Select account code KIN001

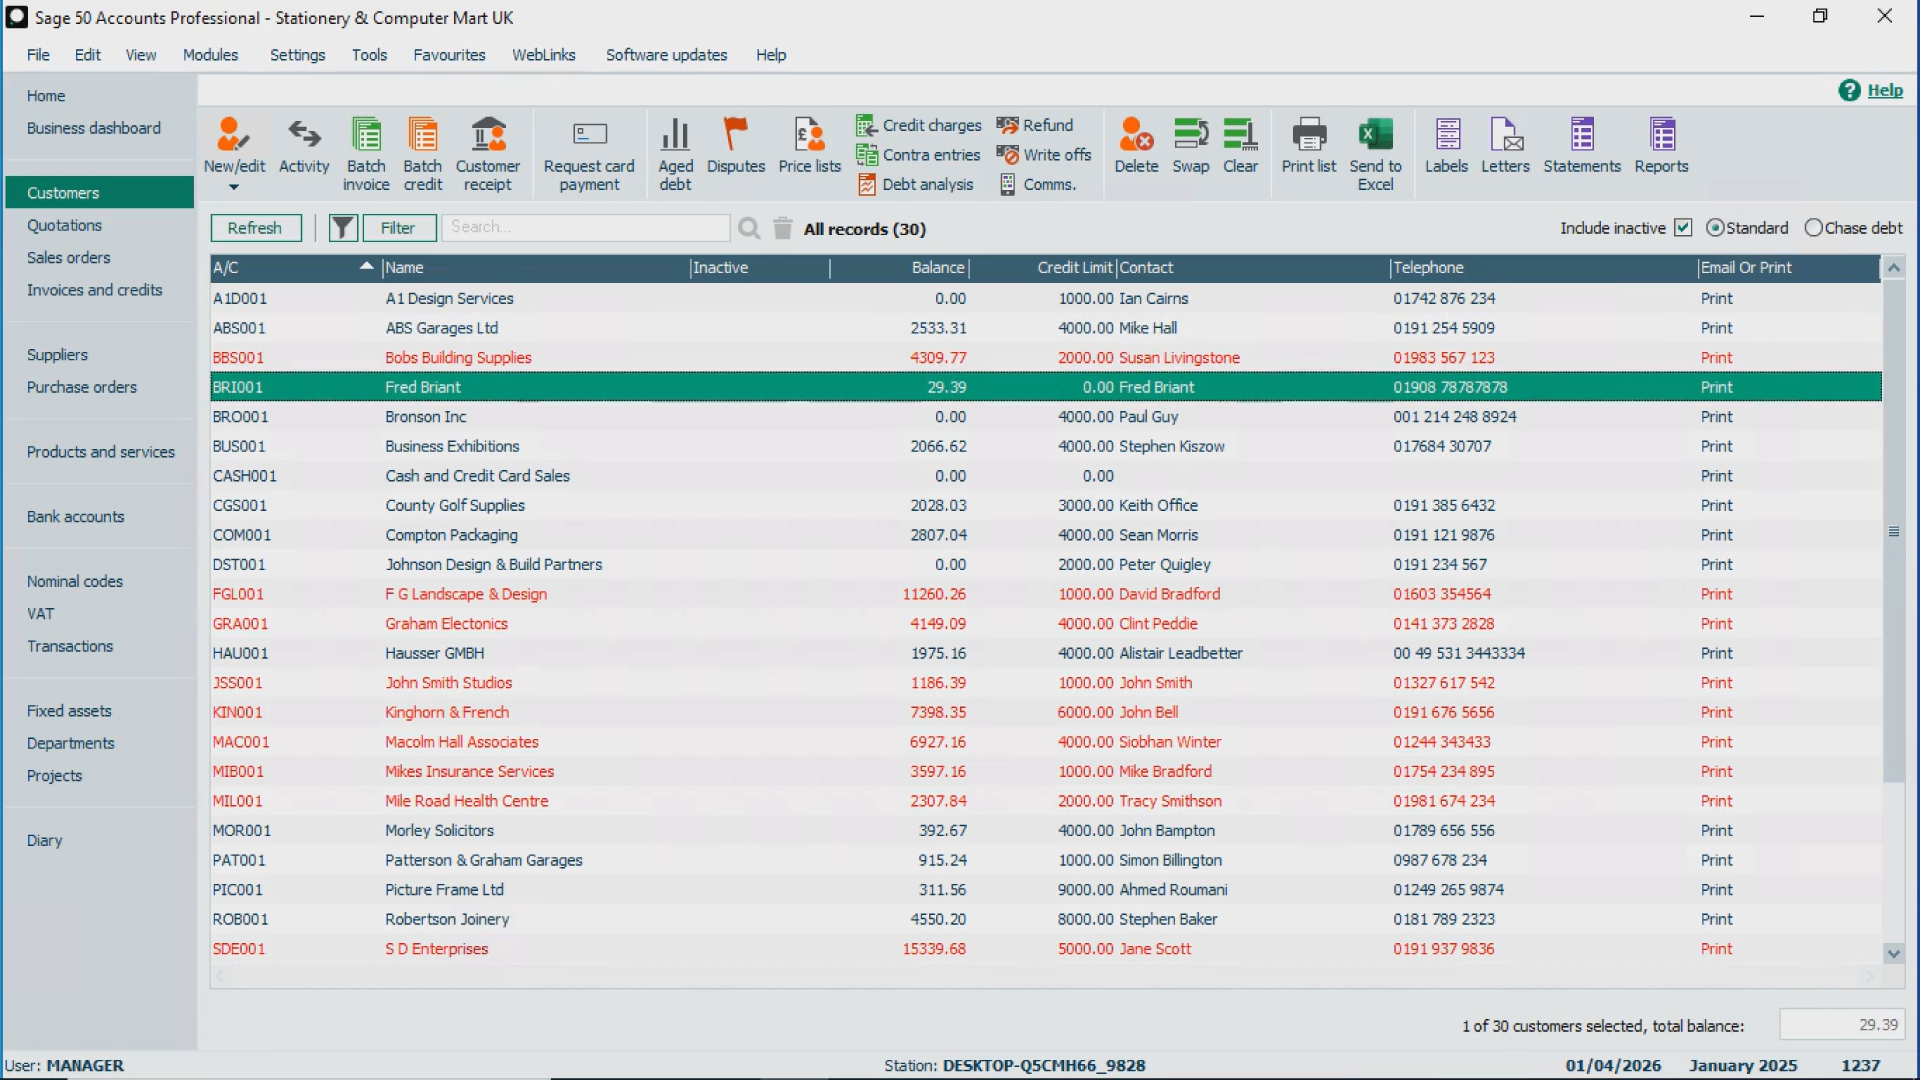point(237,713)
